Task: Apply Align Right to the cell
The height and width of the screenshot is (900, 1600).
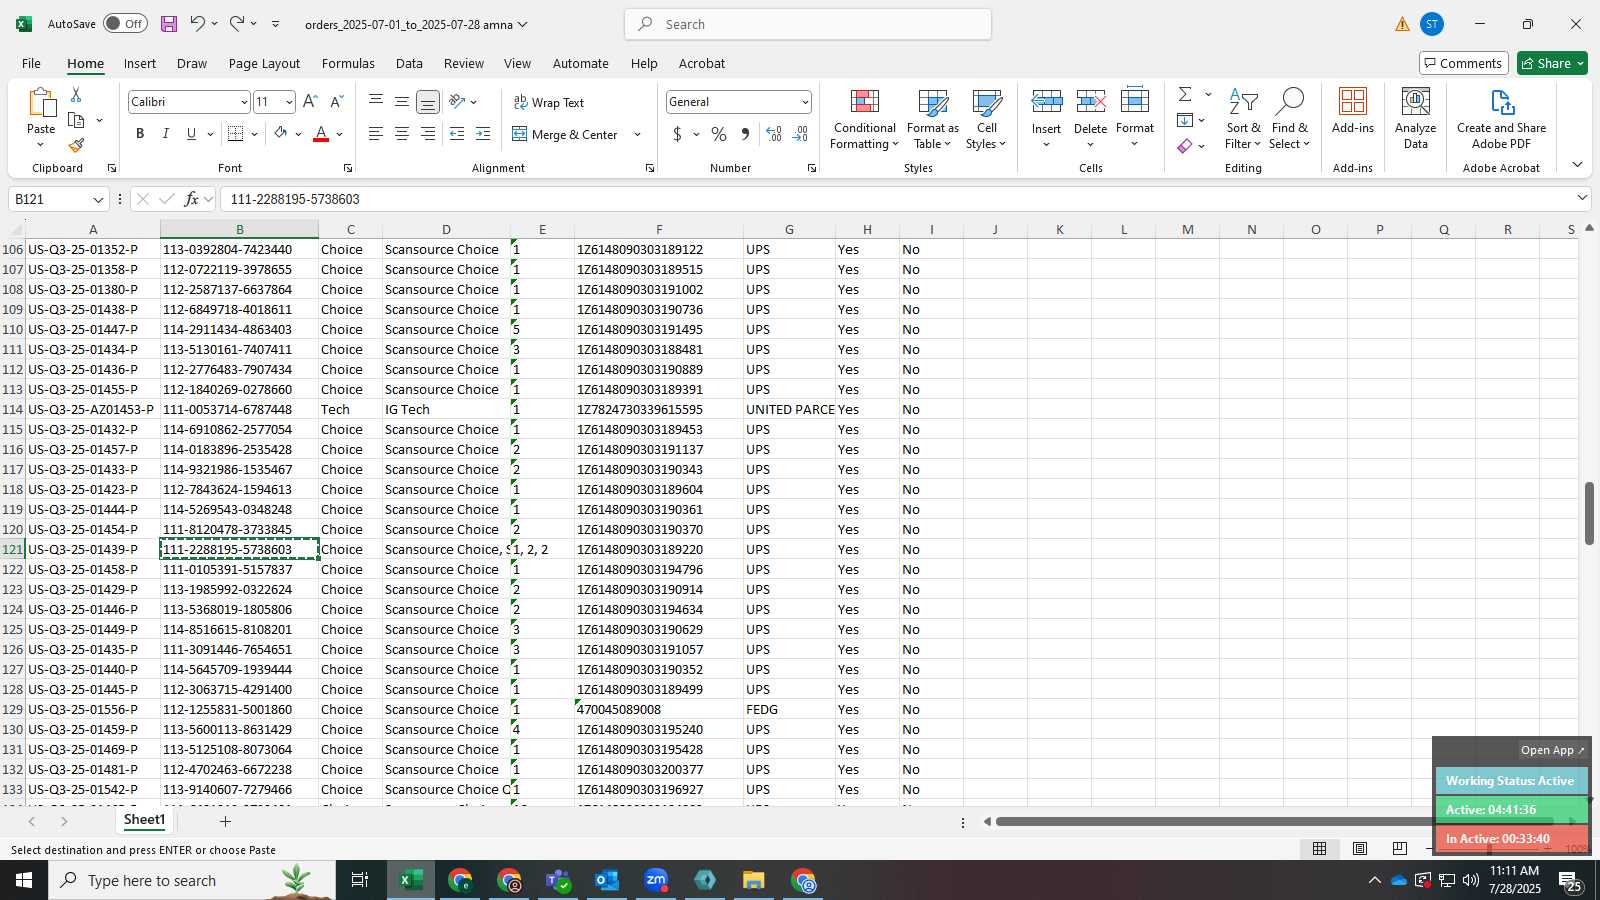Action: [427, 134]
